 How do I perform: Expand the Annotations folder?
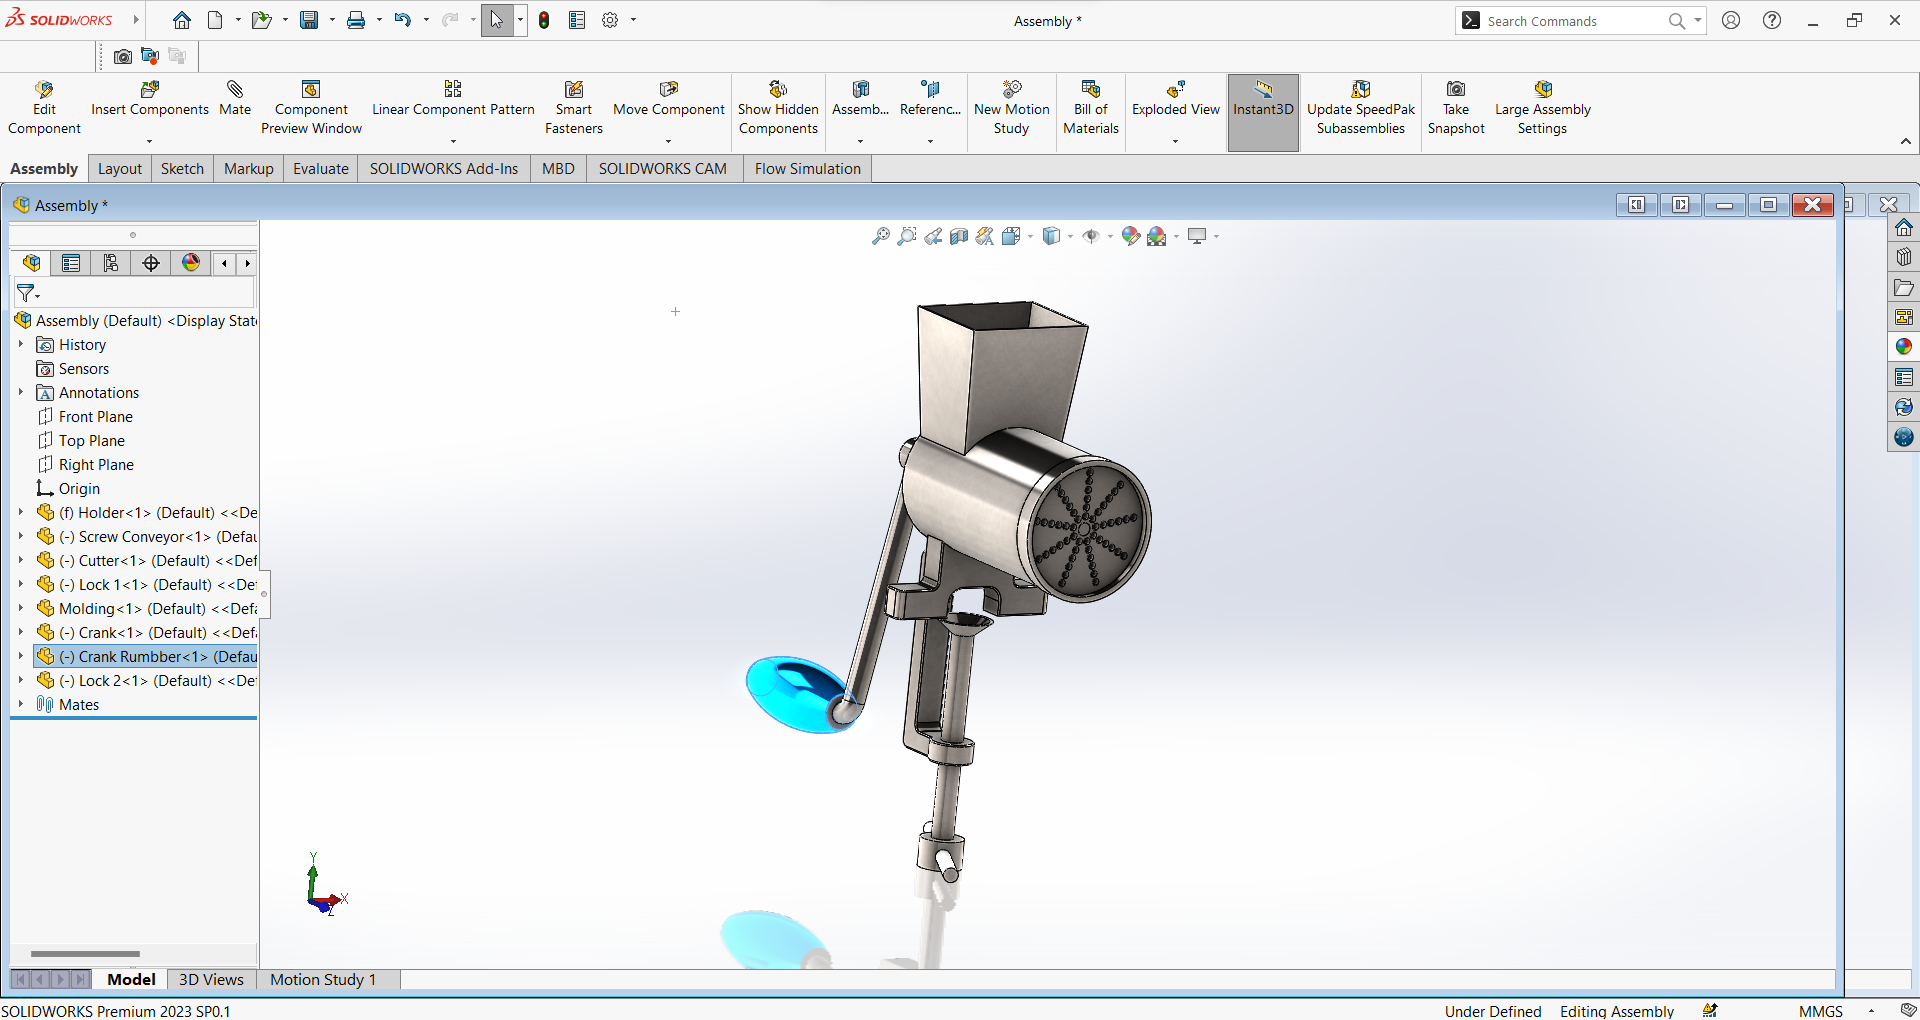20,392
